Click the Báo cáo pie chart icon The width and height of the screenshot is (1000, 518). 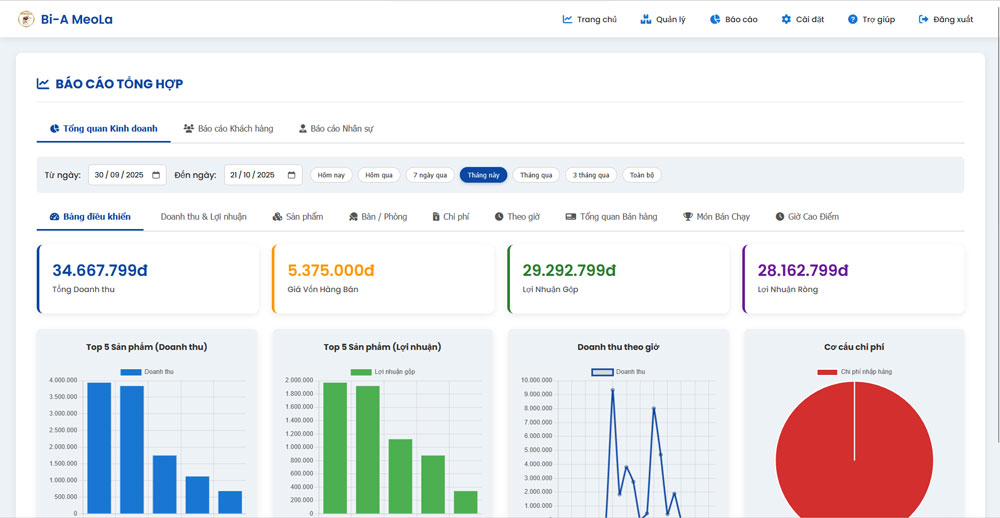715,19
